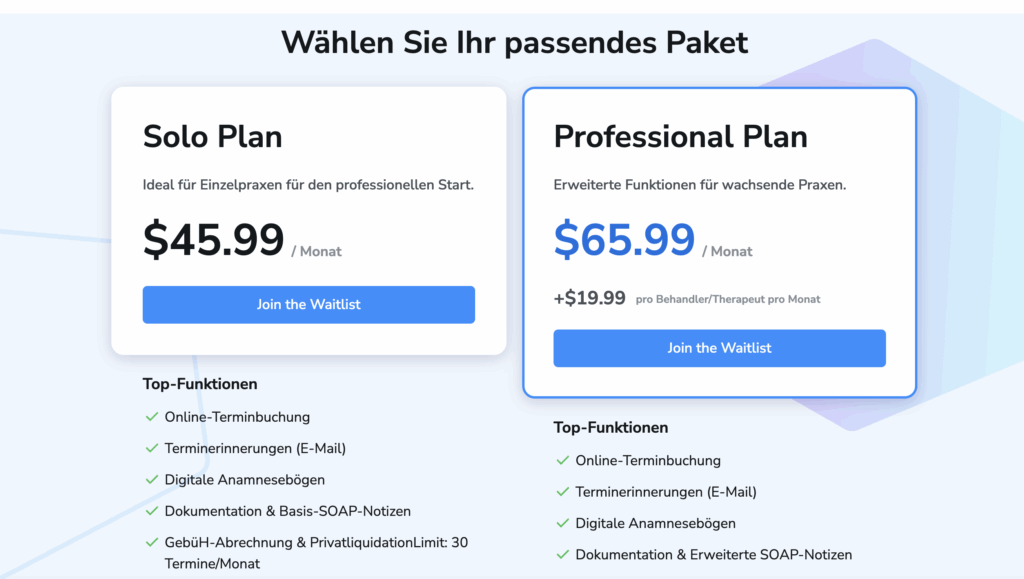Click Join the Waitlist for the Professional Plan
Screen dimensions: 1024x579
(x=719, y=348)
